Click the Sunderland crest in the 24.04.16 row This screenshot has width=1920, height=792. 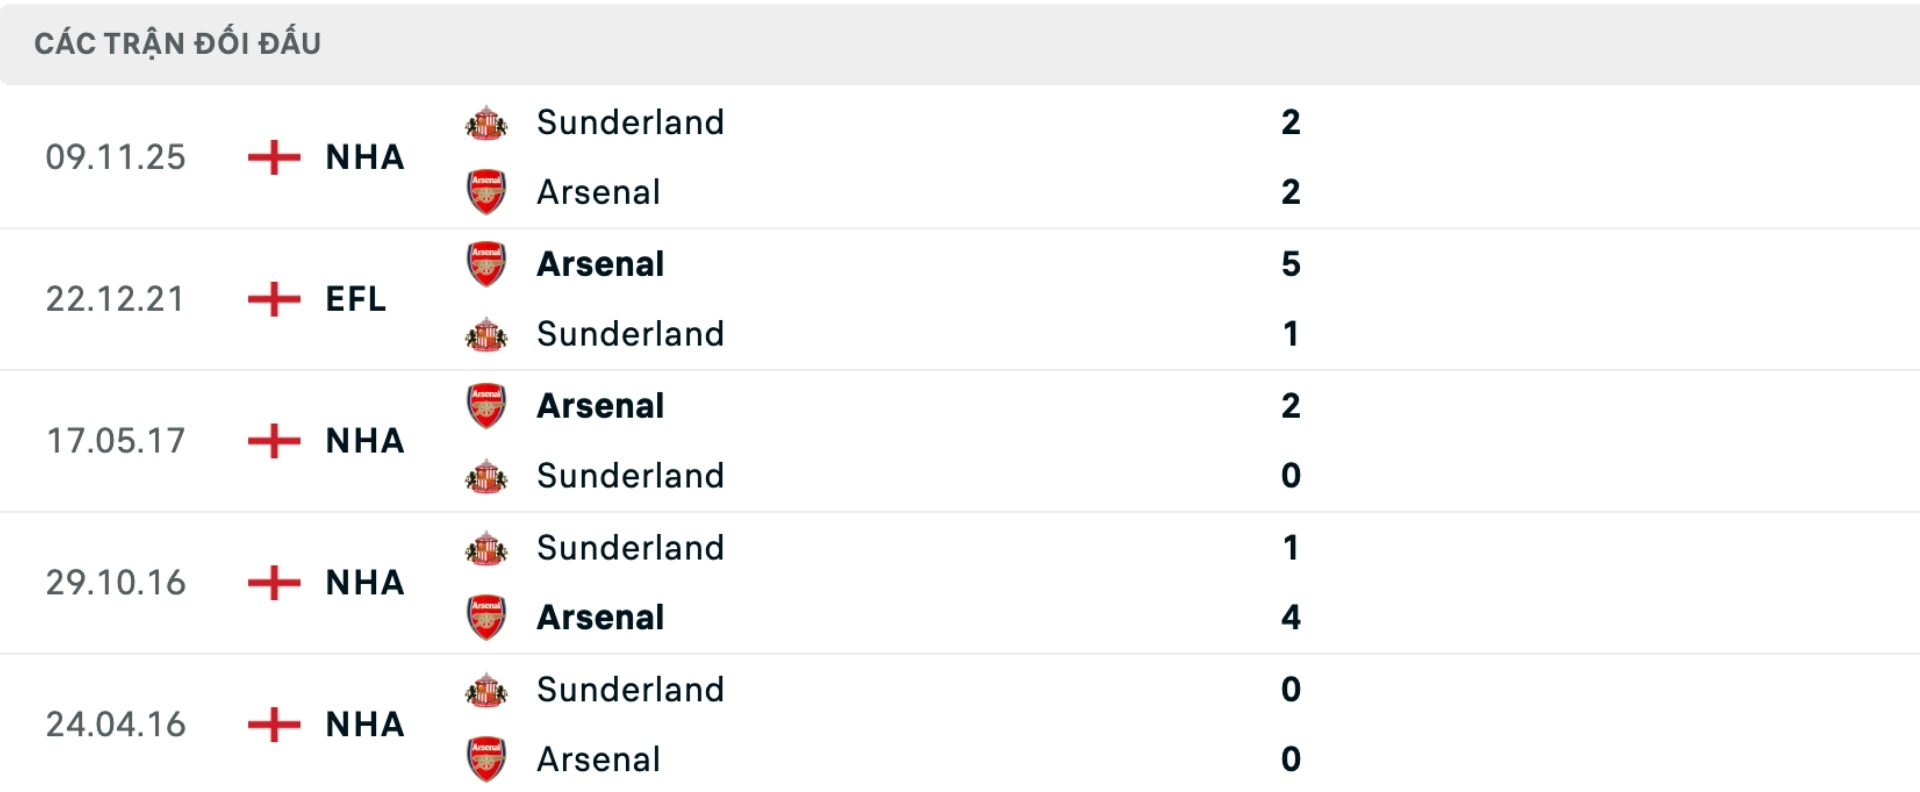486,689
